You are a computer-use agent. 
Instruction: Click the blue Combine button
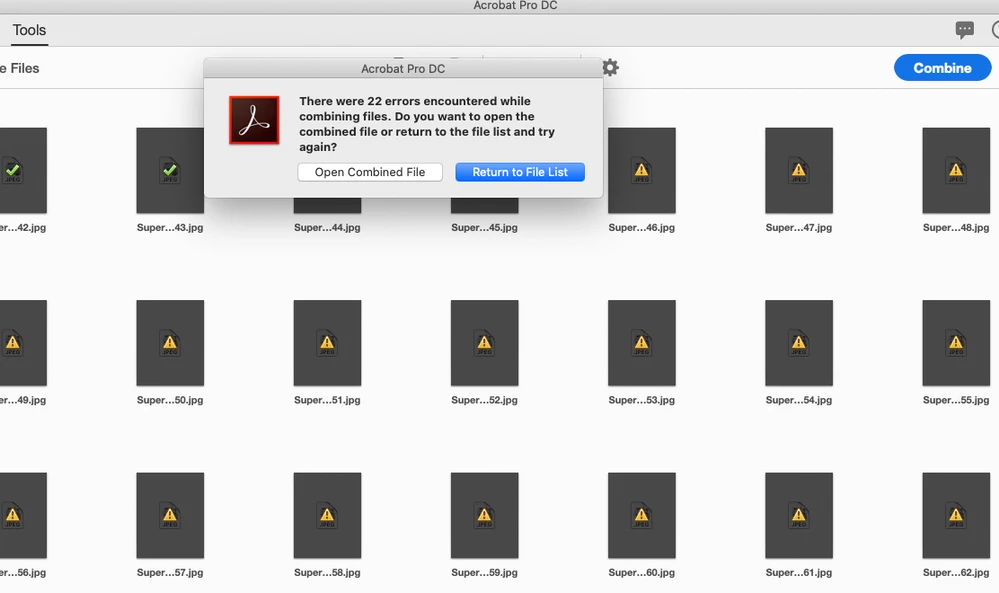942,68
